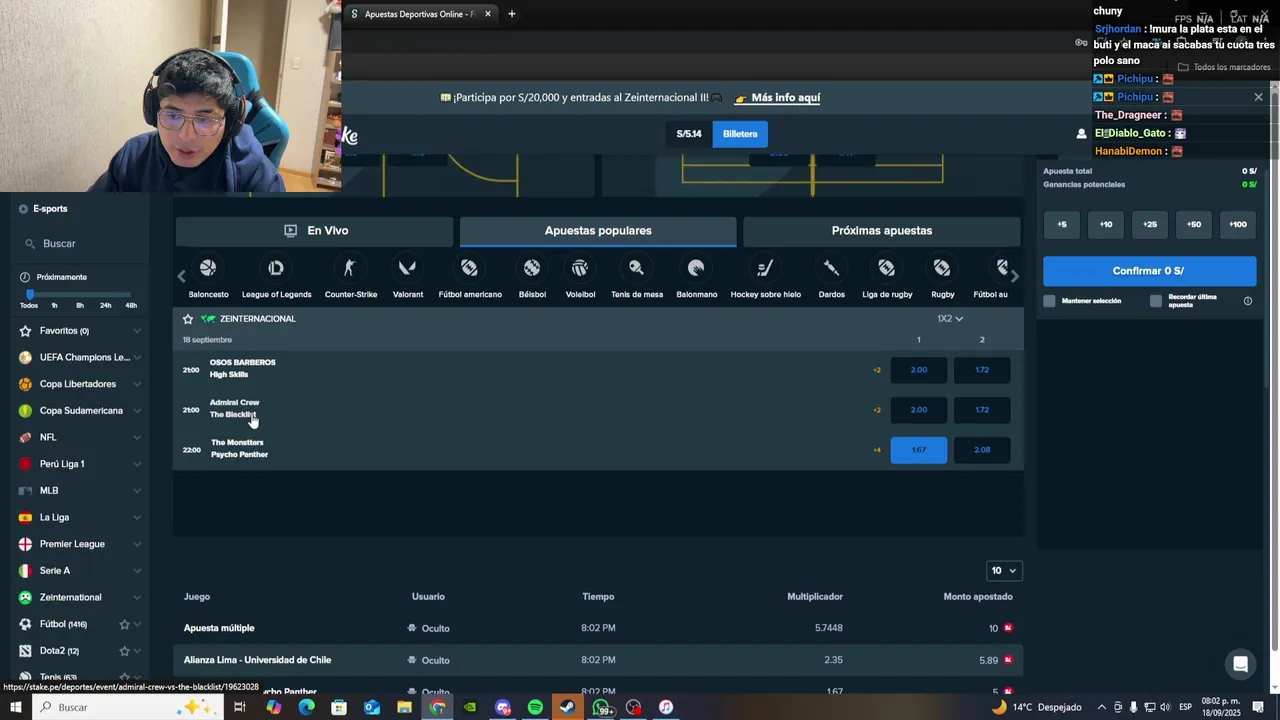Click the Confirmar 0 S/ button
The width and height of the screenshot is (1280, 720).
coord(1149,271)
